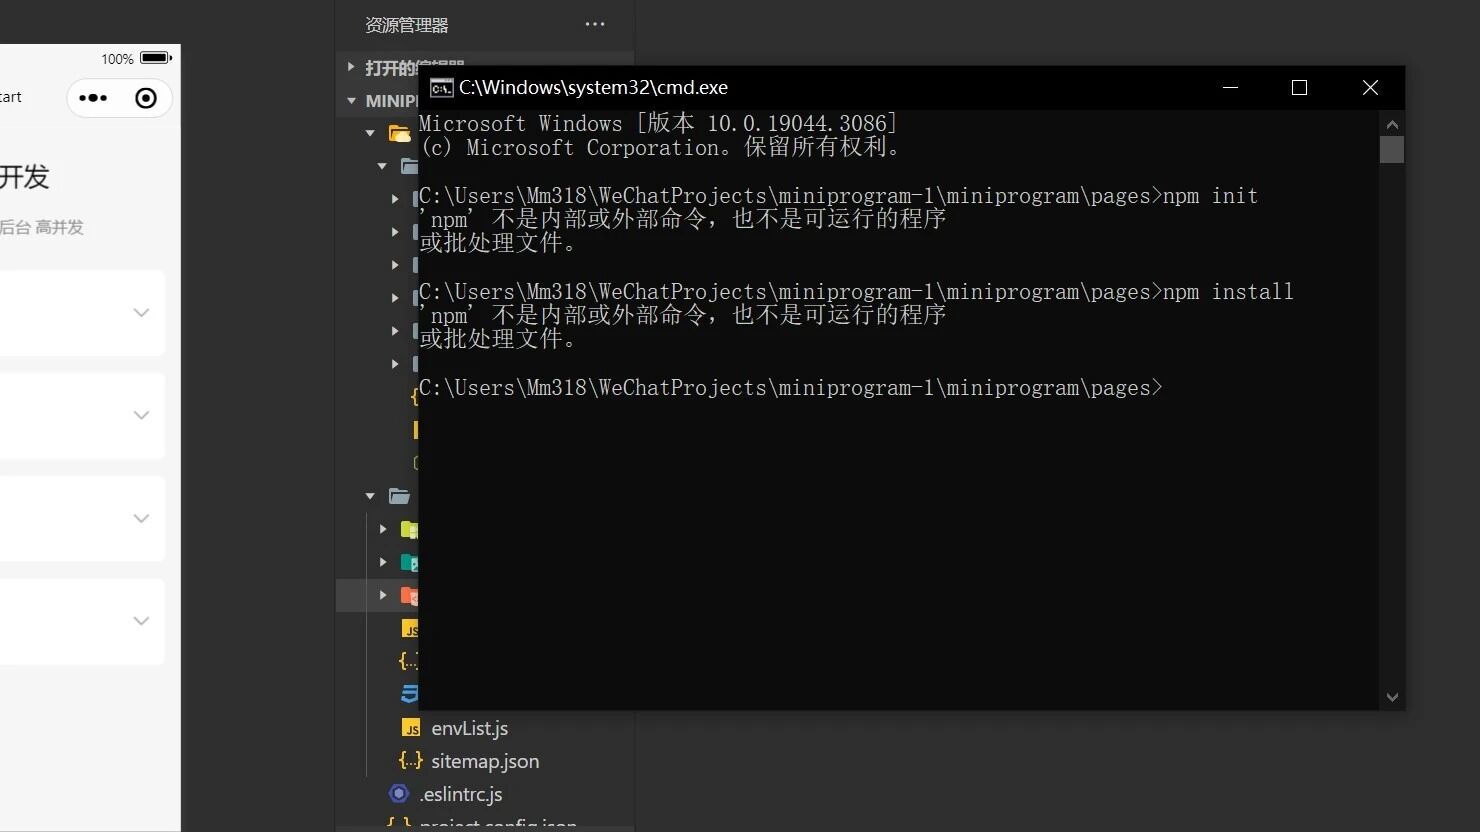Expand the 打开的编辑器 section
Image resolution: width=1480 pixels, height=832 pixels.
(x=351, y=67)
